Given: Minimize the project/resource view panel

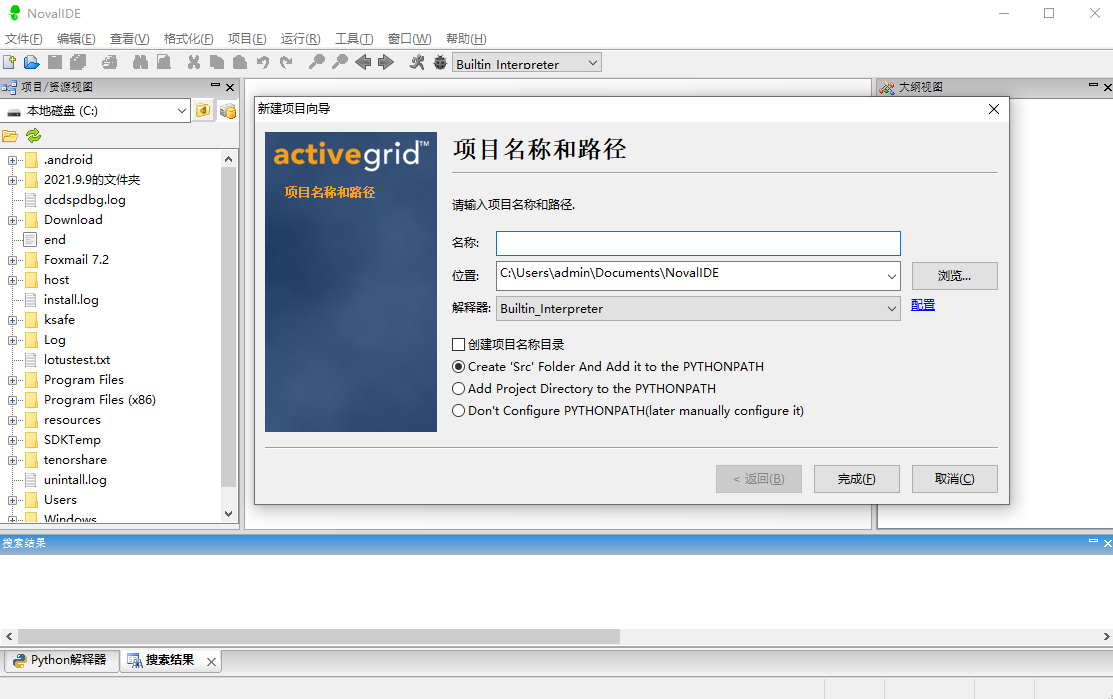Looking at the screenshot, I should (x=215, y=85).
